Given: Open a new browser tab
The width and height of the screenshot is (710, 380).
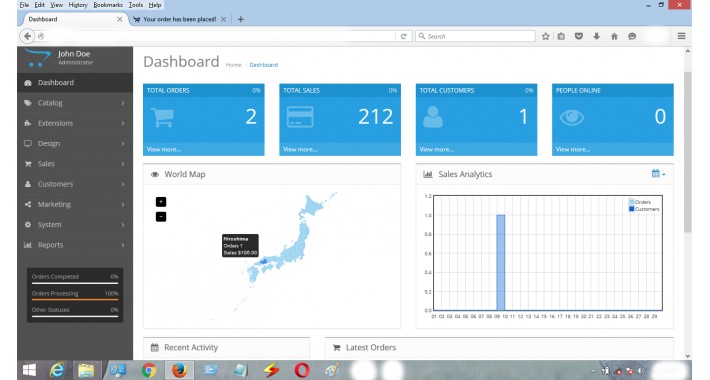Looking at the screenshot, I should [x=241, y=19].
